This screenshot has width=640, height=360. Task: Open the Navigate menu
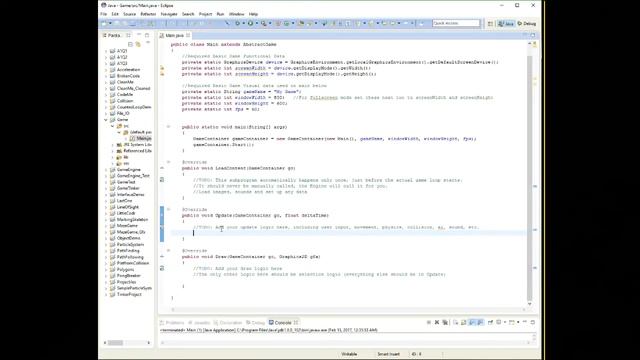169,14
